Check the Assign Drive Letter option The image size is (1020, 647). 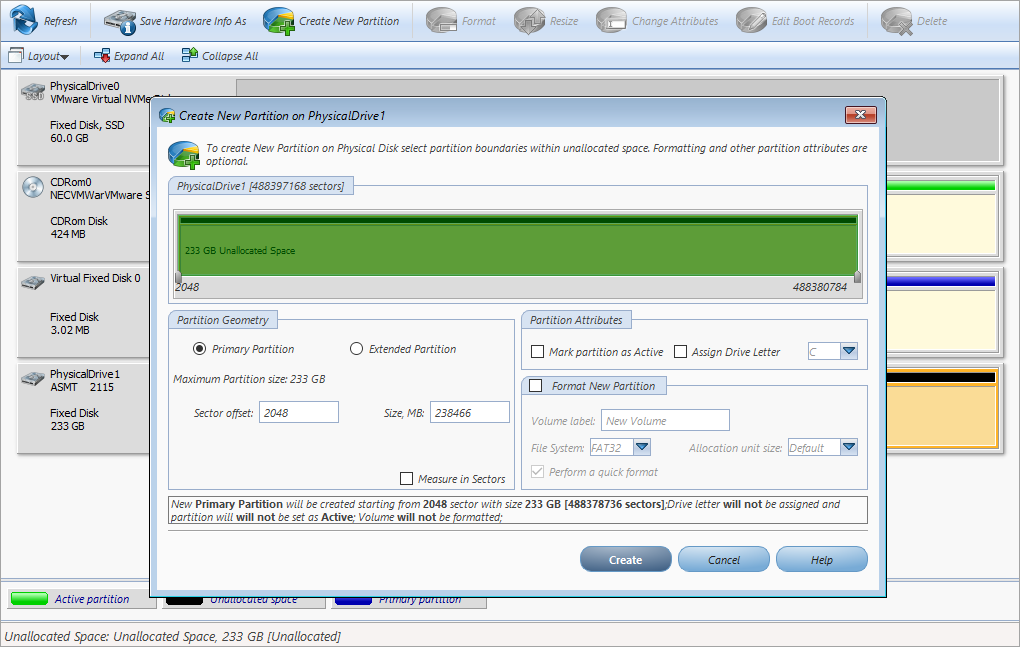[x=681, y=352]
